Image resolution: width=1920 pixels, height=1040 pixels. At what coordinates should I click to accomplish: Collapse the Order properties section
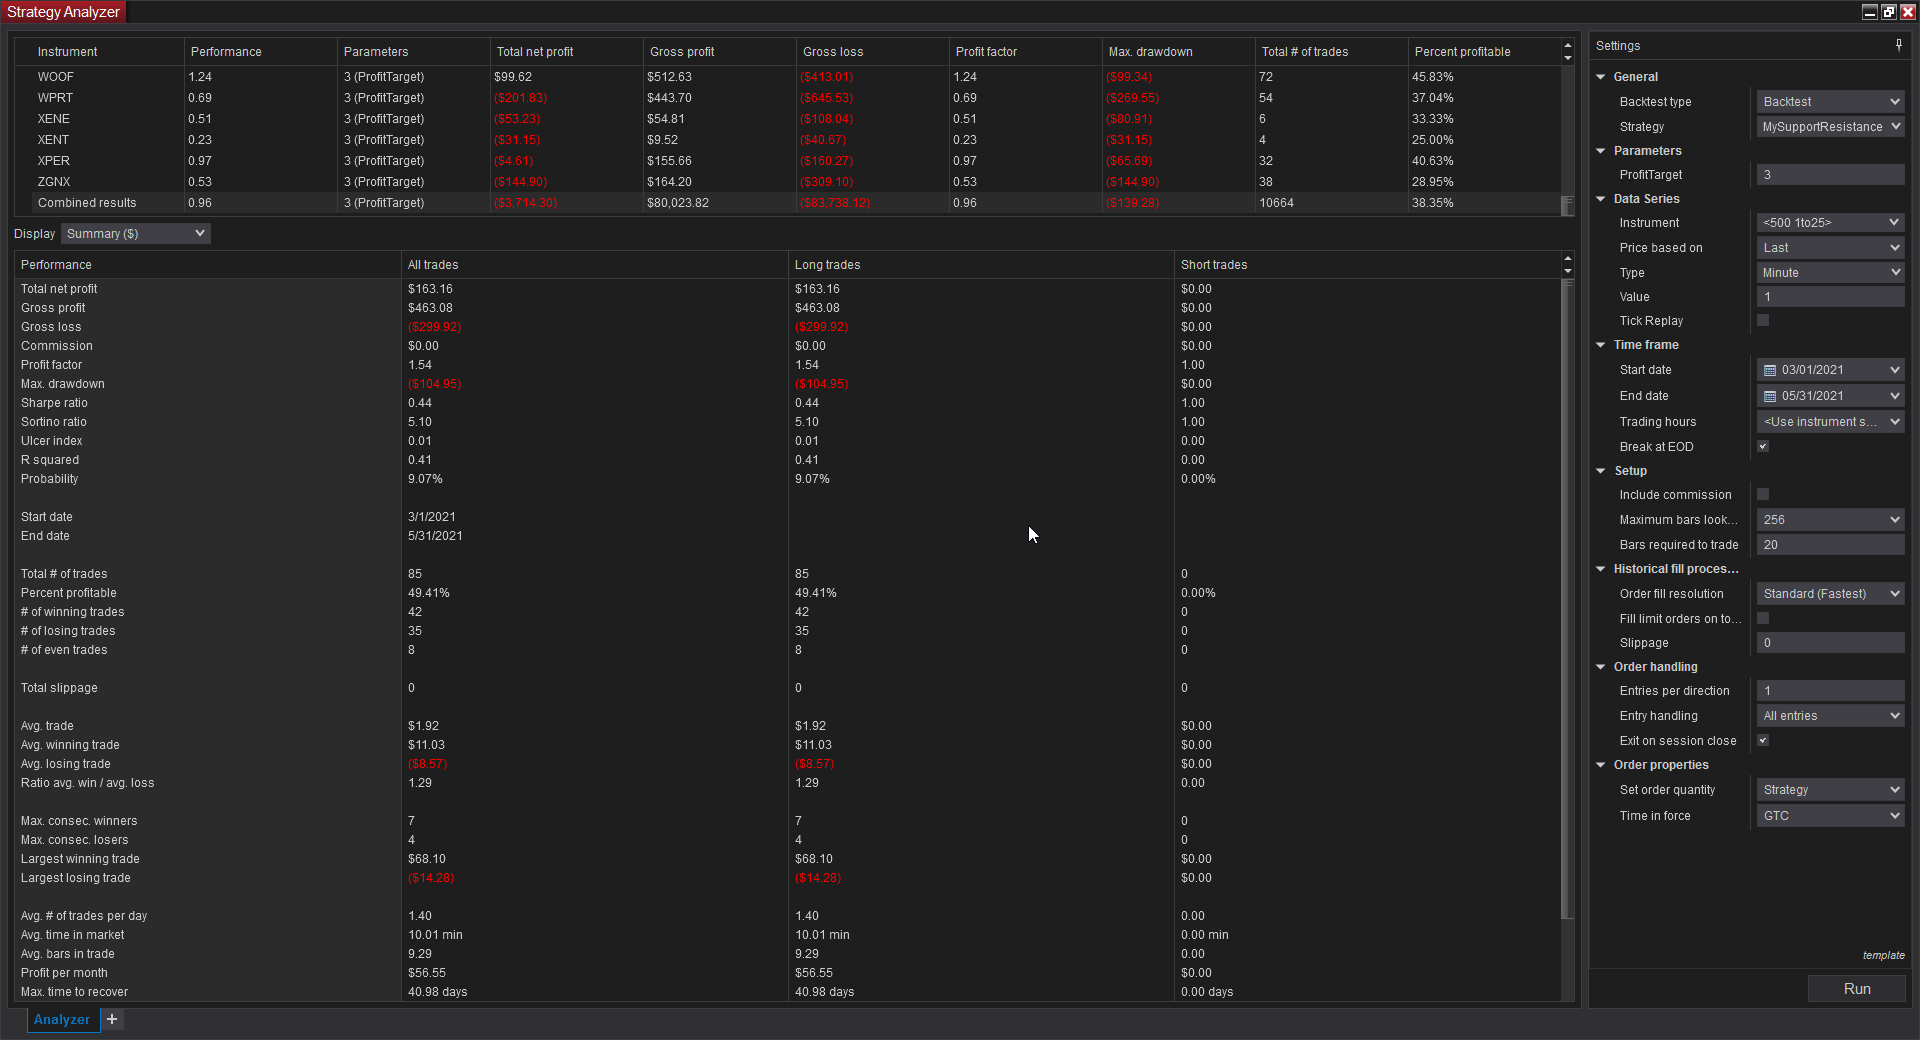pyautogui.click(x=1601, y=765)
